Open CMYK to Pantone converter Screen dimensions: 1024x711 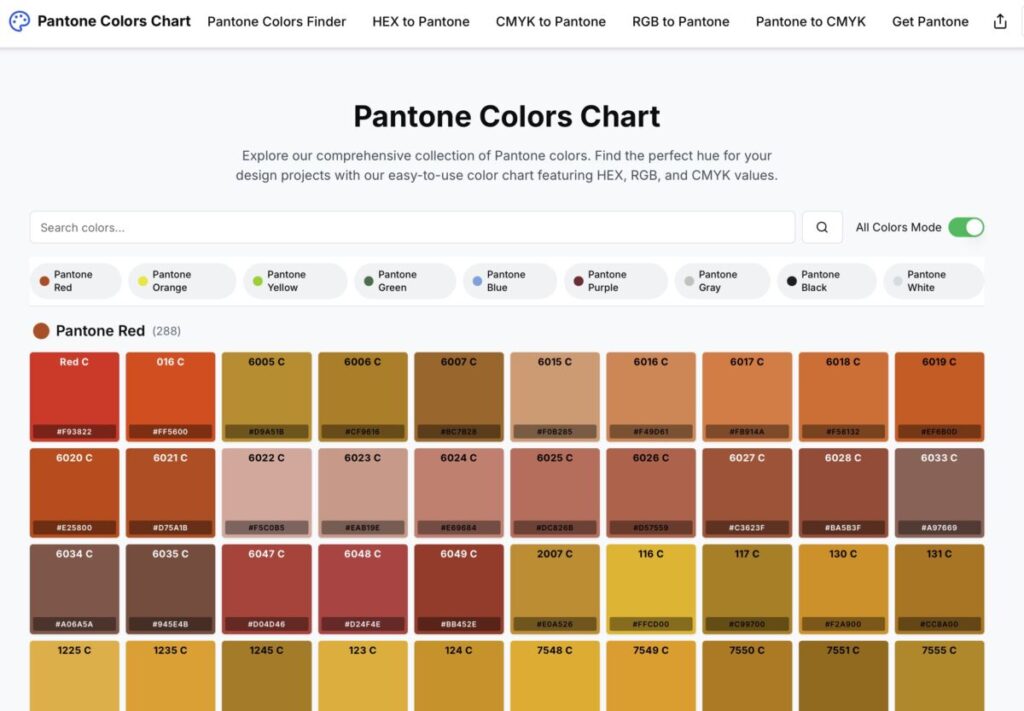click(x=550, y=21)
